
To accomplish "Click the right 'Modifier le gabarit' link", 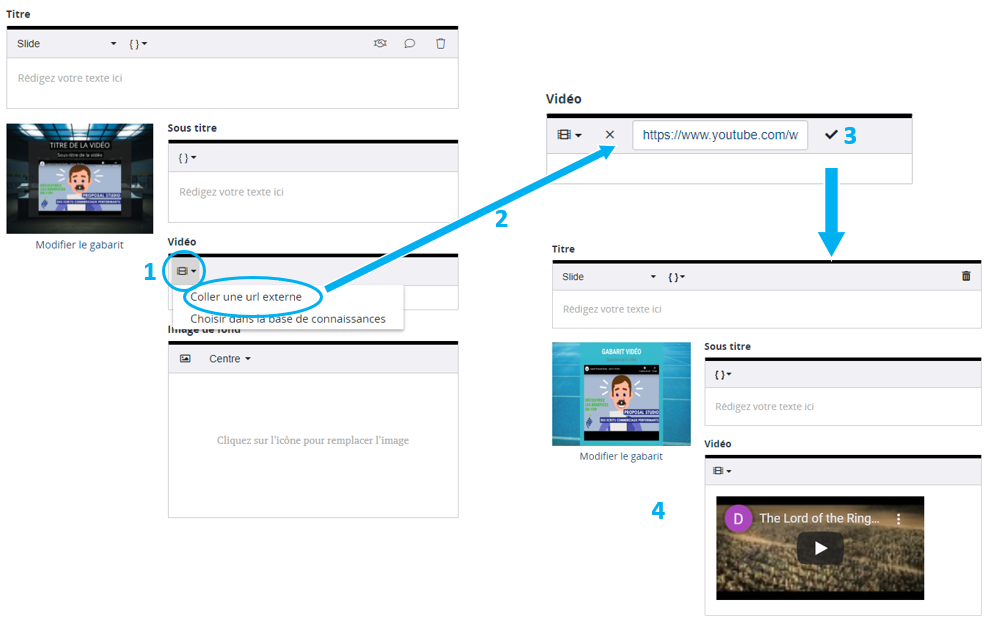I will point(620,456).
